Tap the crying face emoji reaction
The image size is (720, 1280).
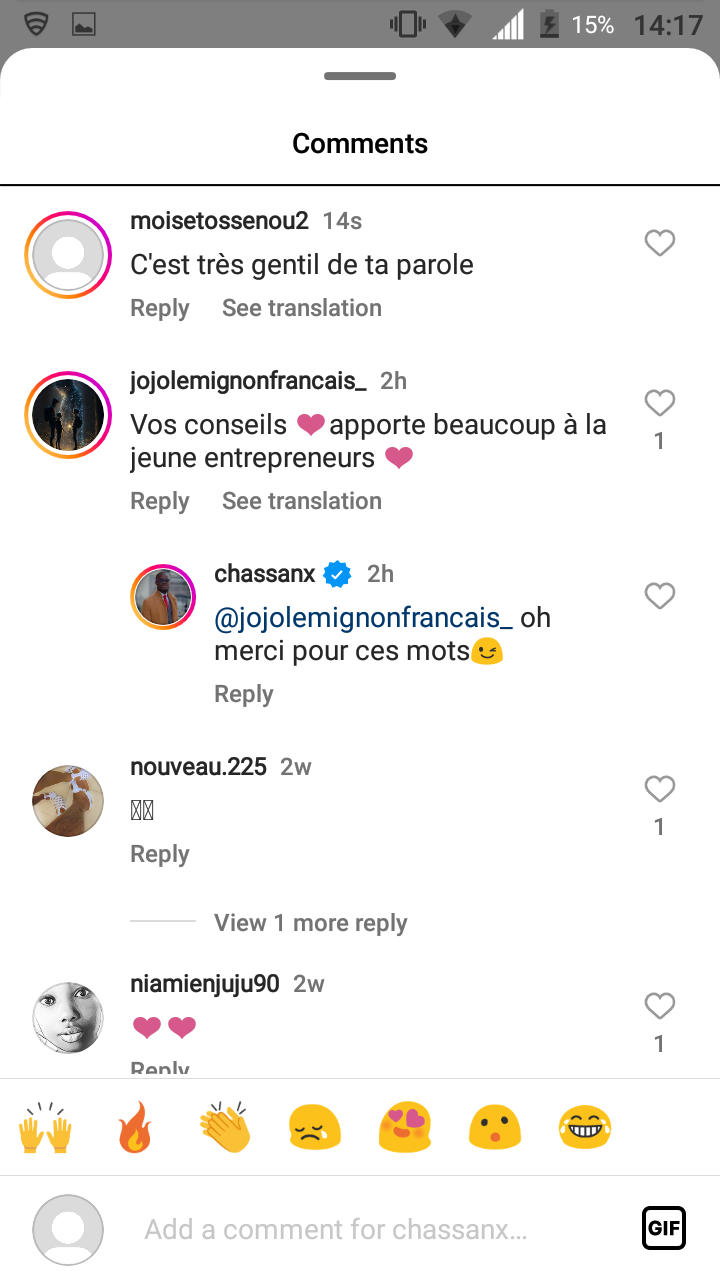pos(315,1128)
